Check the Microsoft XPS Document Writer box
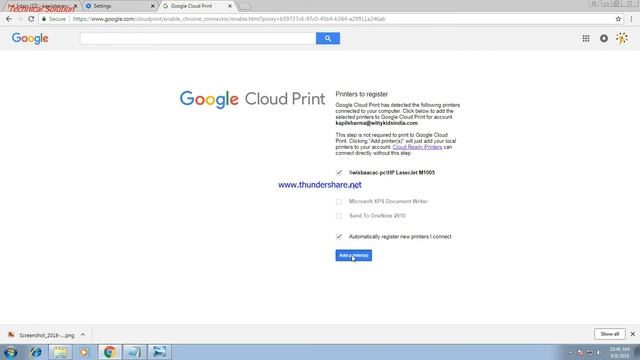The image size is (640, 360). (x=339, y=202)
